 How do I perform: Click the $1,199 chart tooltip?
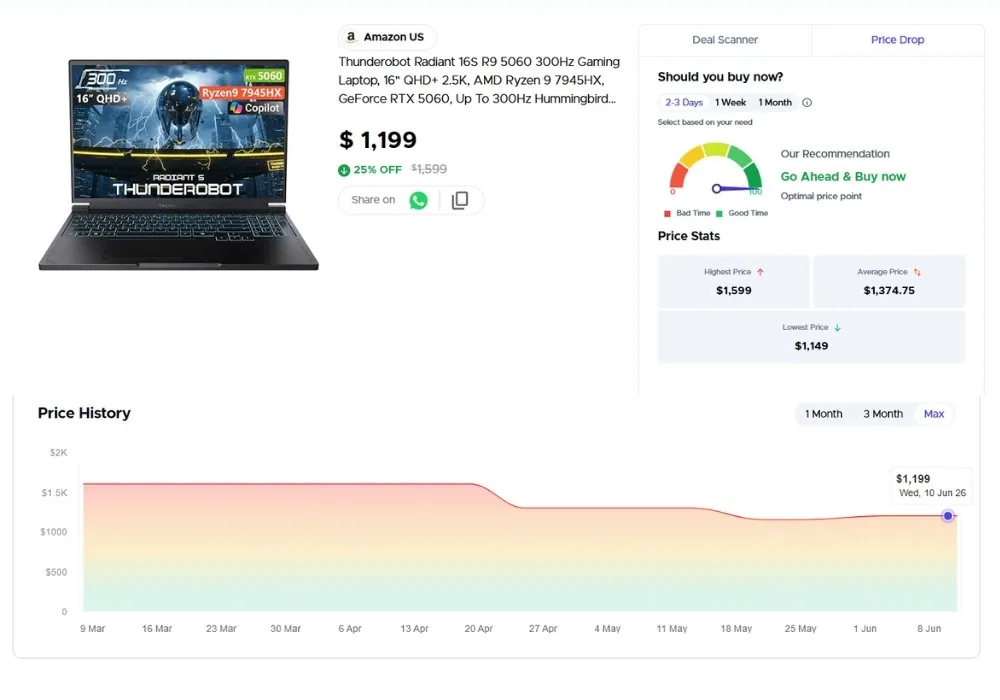931,486
